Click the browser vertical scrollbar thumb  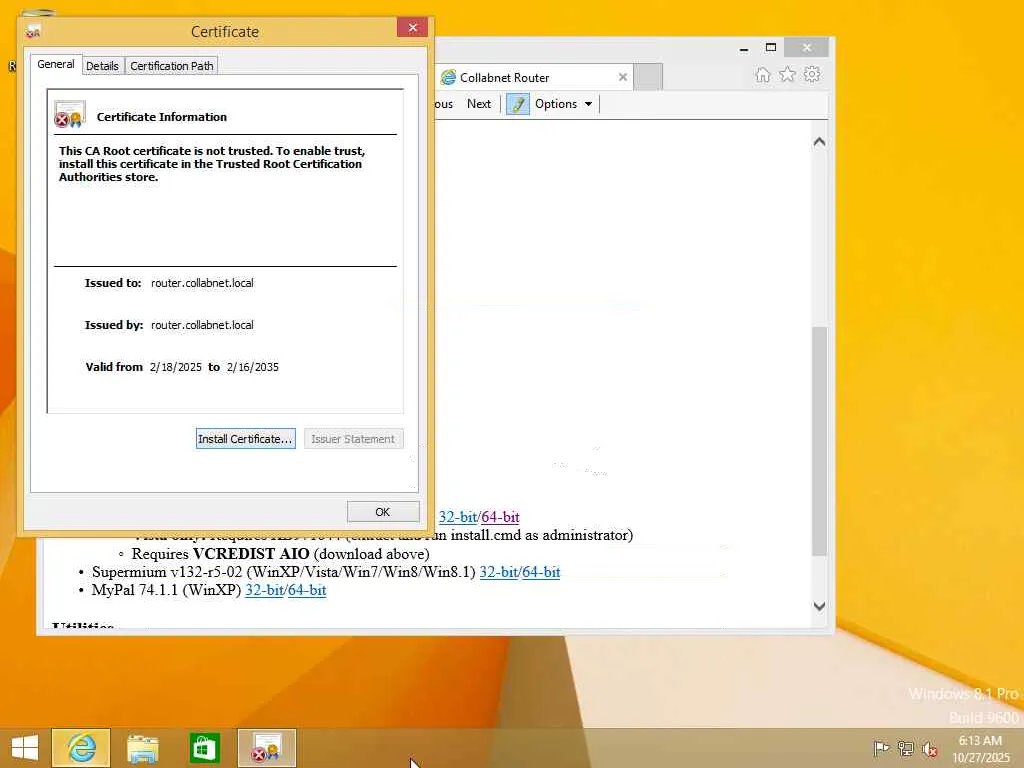(819, 441)
